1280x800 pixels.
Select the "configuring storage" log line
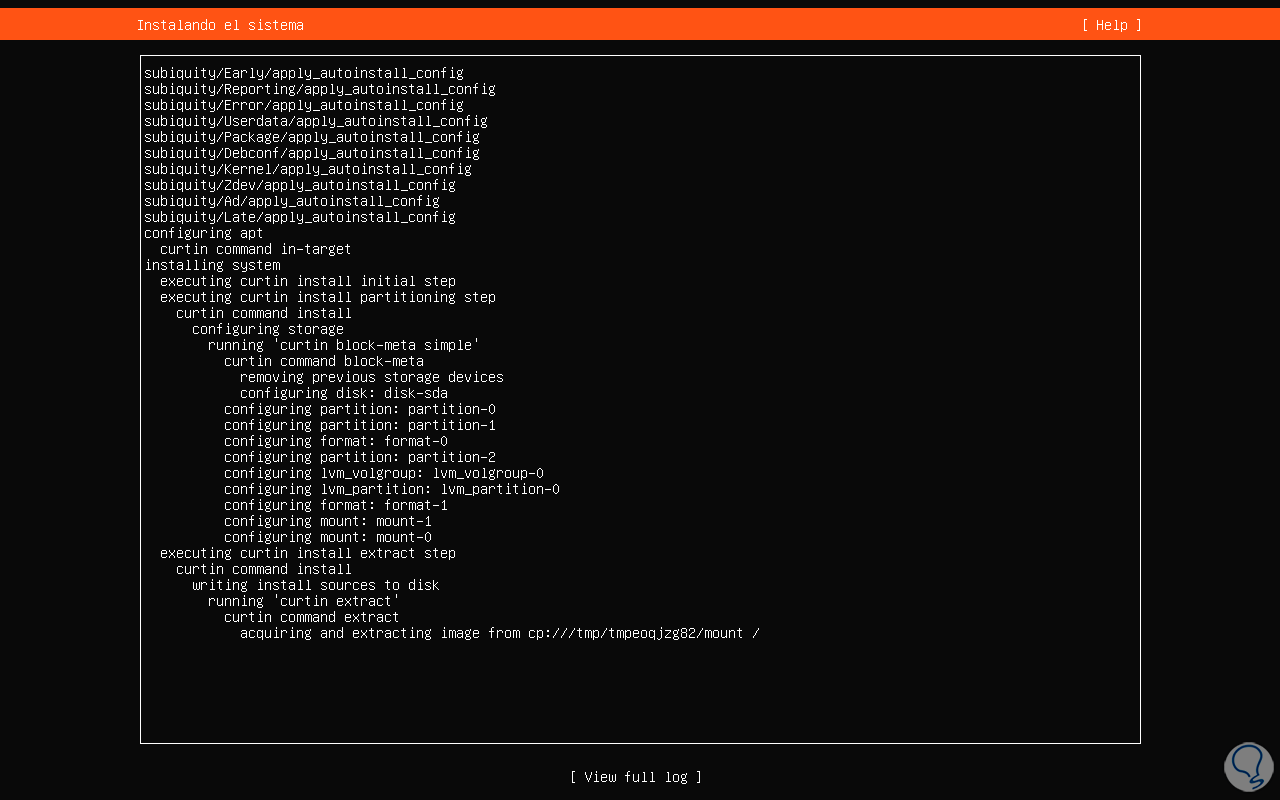pos(268,329)
